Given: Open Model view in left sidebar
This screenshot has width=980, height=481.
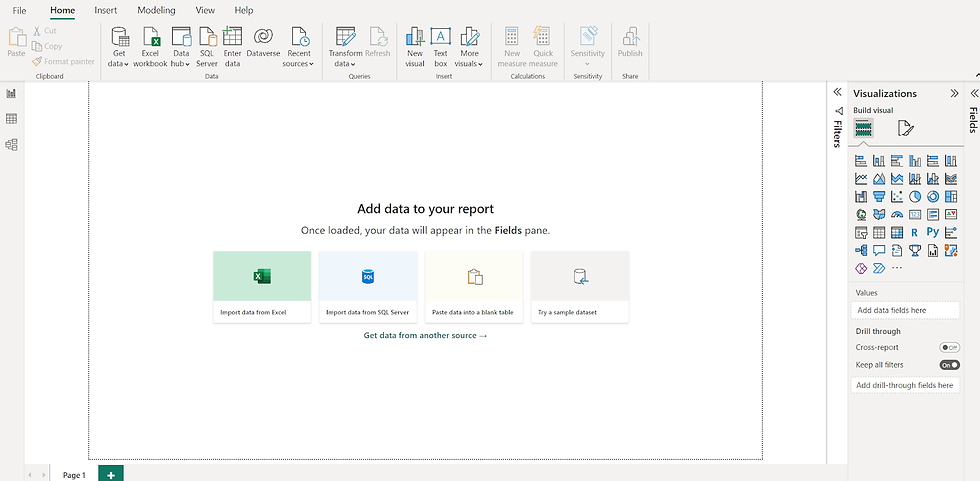Looking at the screenshot, I should click(x=11, y=145).
